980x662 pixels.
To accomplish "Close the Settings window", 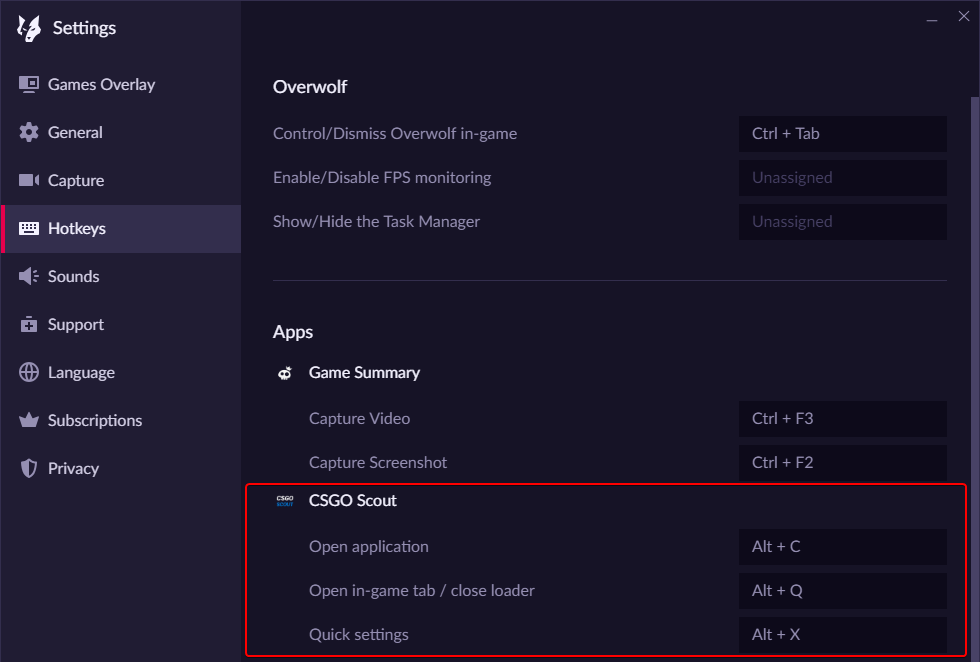I will (x=964, y=17).
